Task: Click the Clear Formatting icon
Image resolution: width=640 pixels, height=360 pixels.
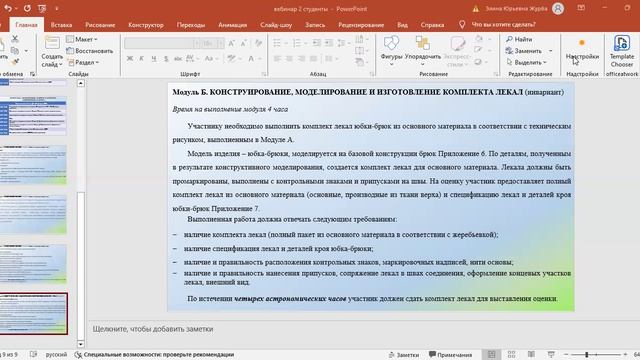Action: click(258, 43)
